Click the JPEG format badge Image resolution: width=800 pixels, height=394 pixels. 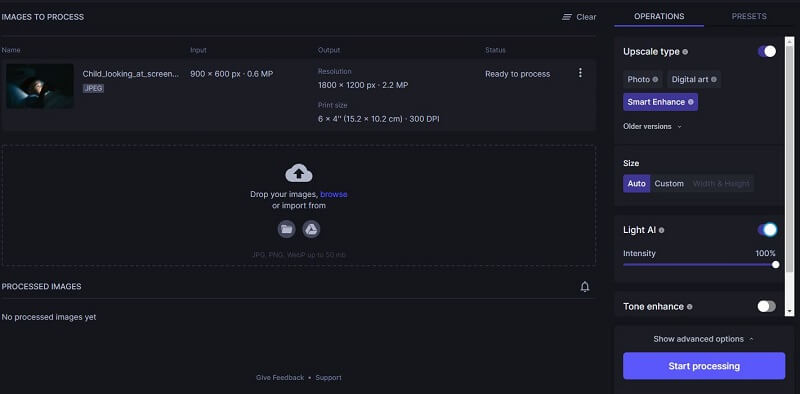point(93,88)
